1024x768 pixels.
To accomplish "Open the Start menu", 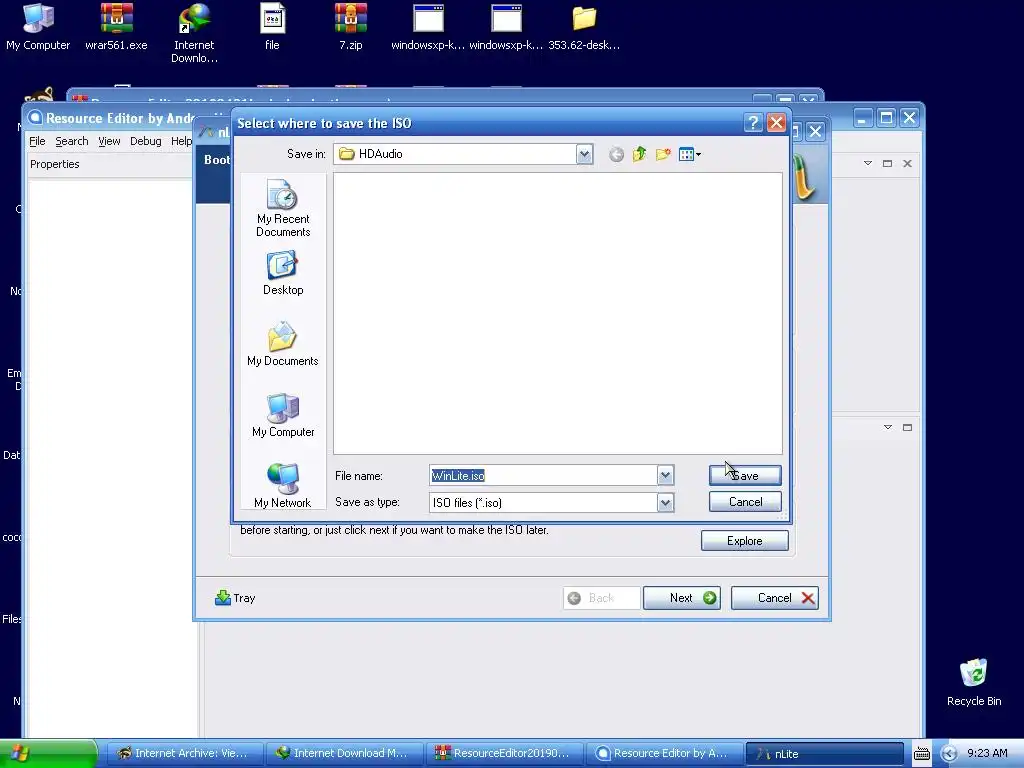I will [x=48, y=754].
